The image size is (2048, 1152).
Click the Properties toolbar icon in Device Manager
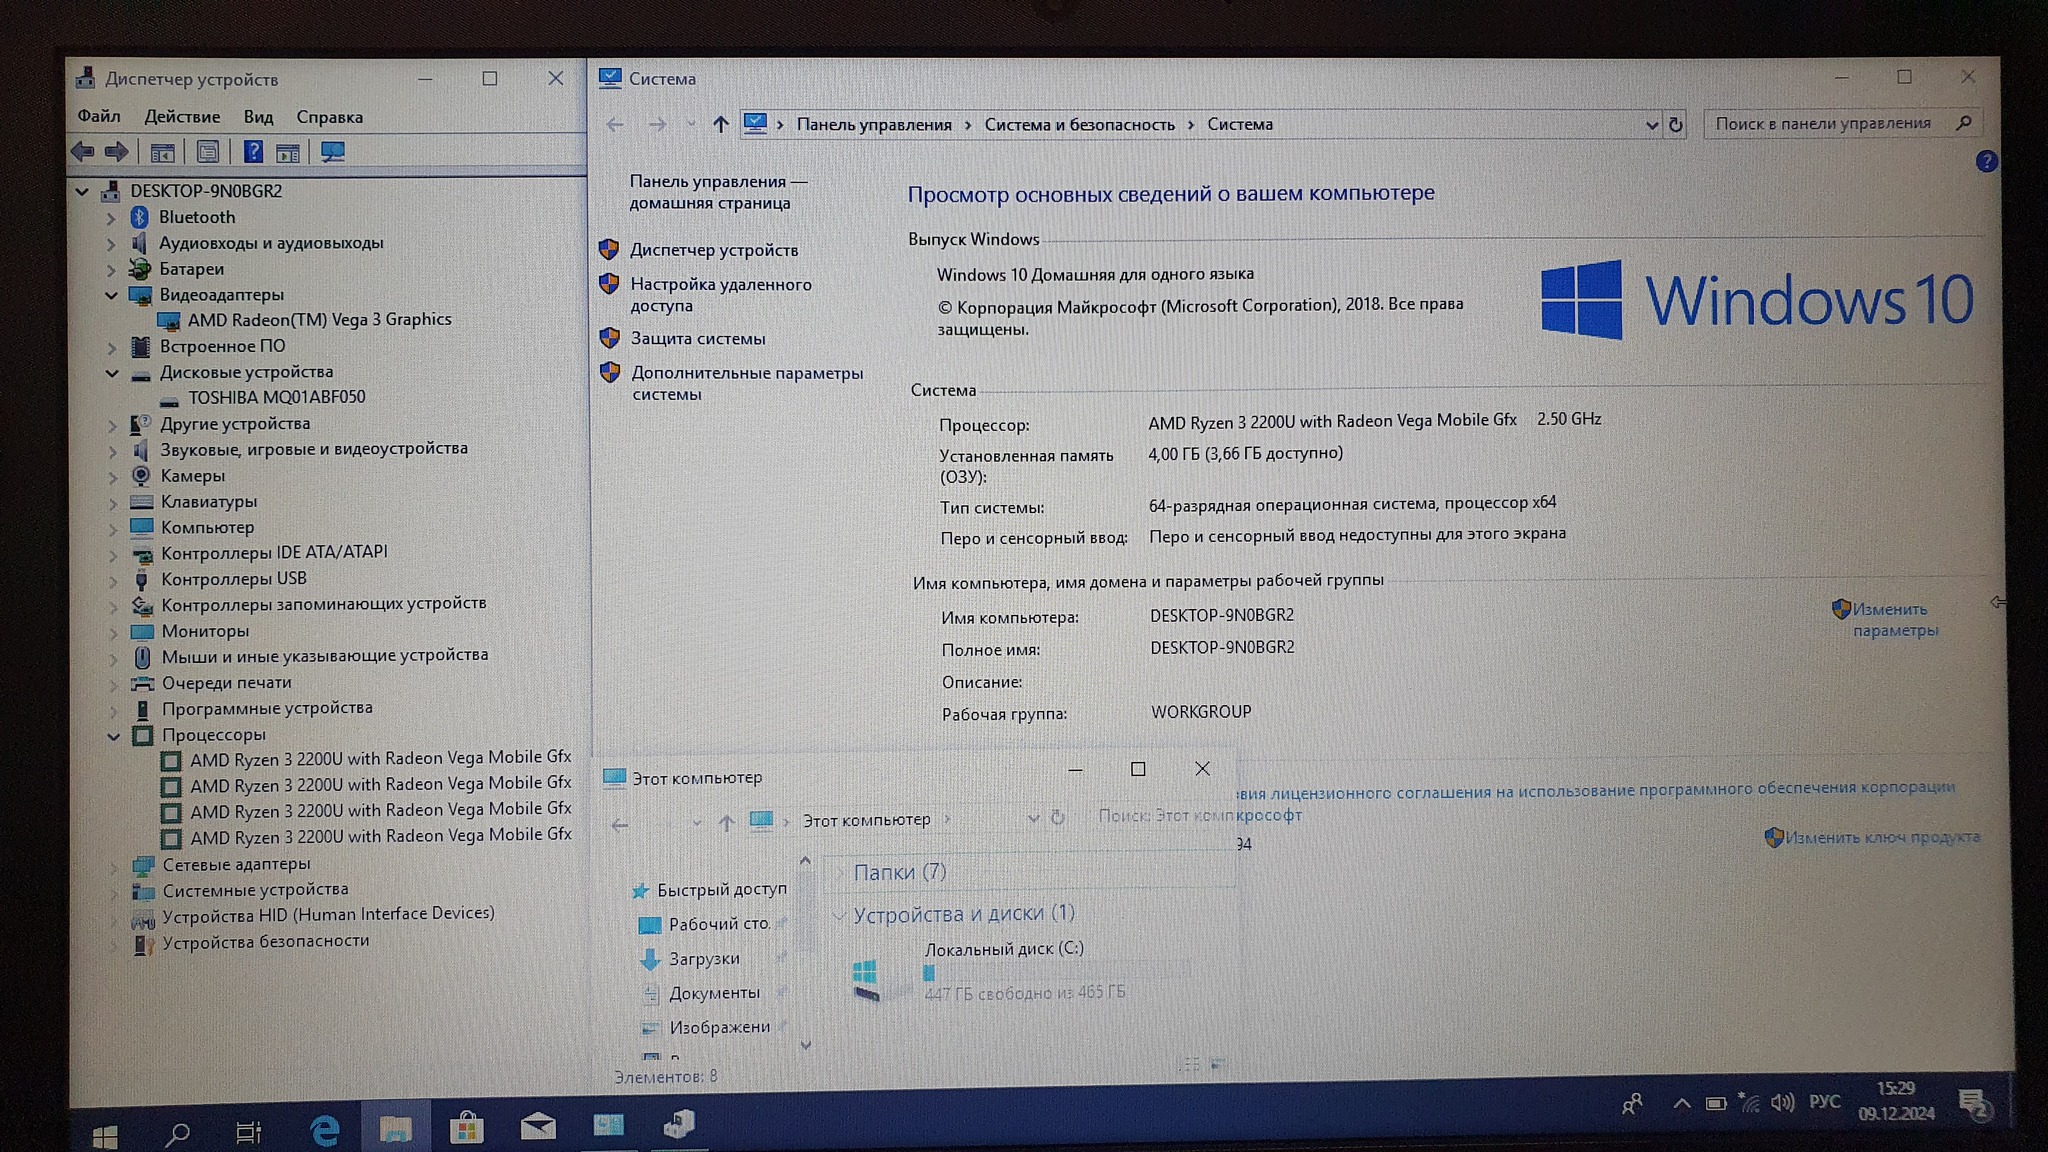coord(208,152)
